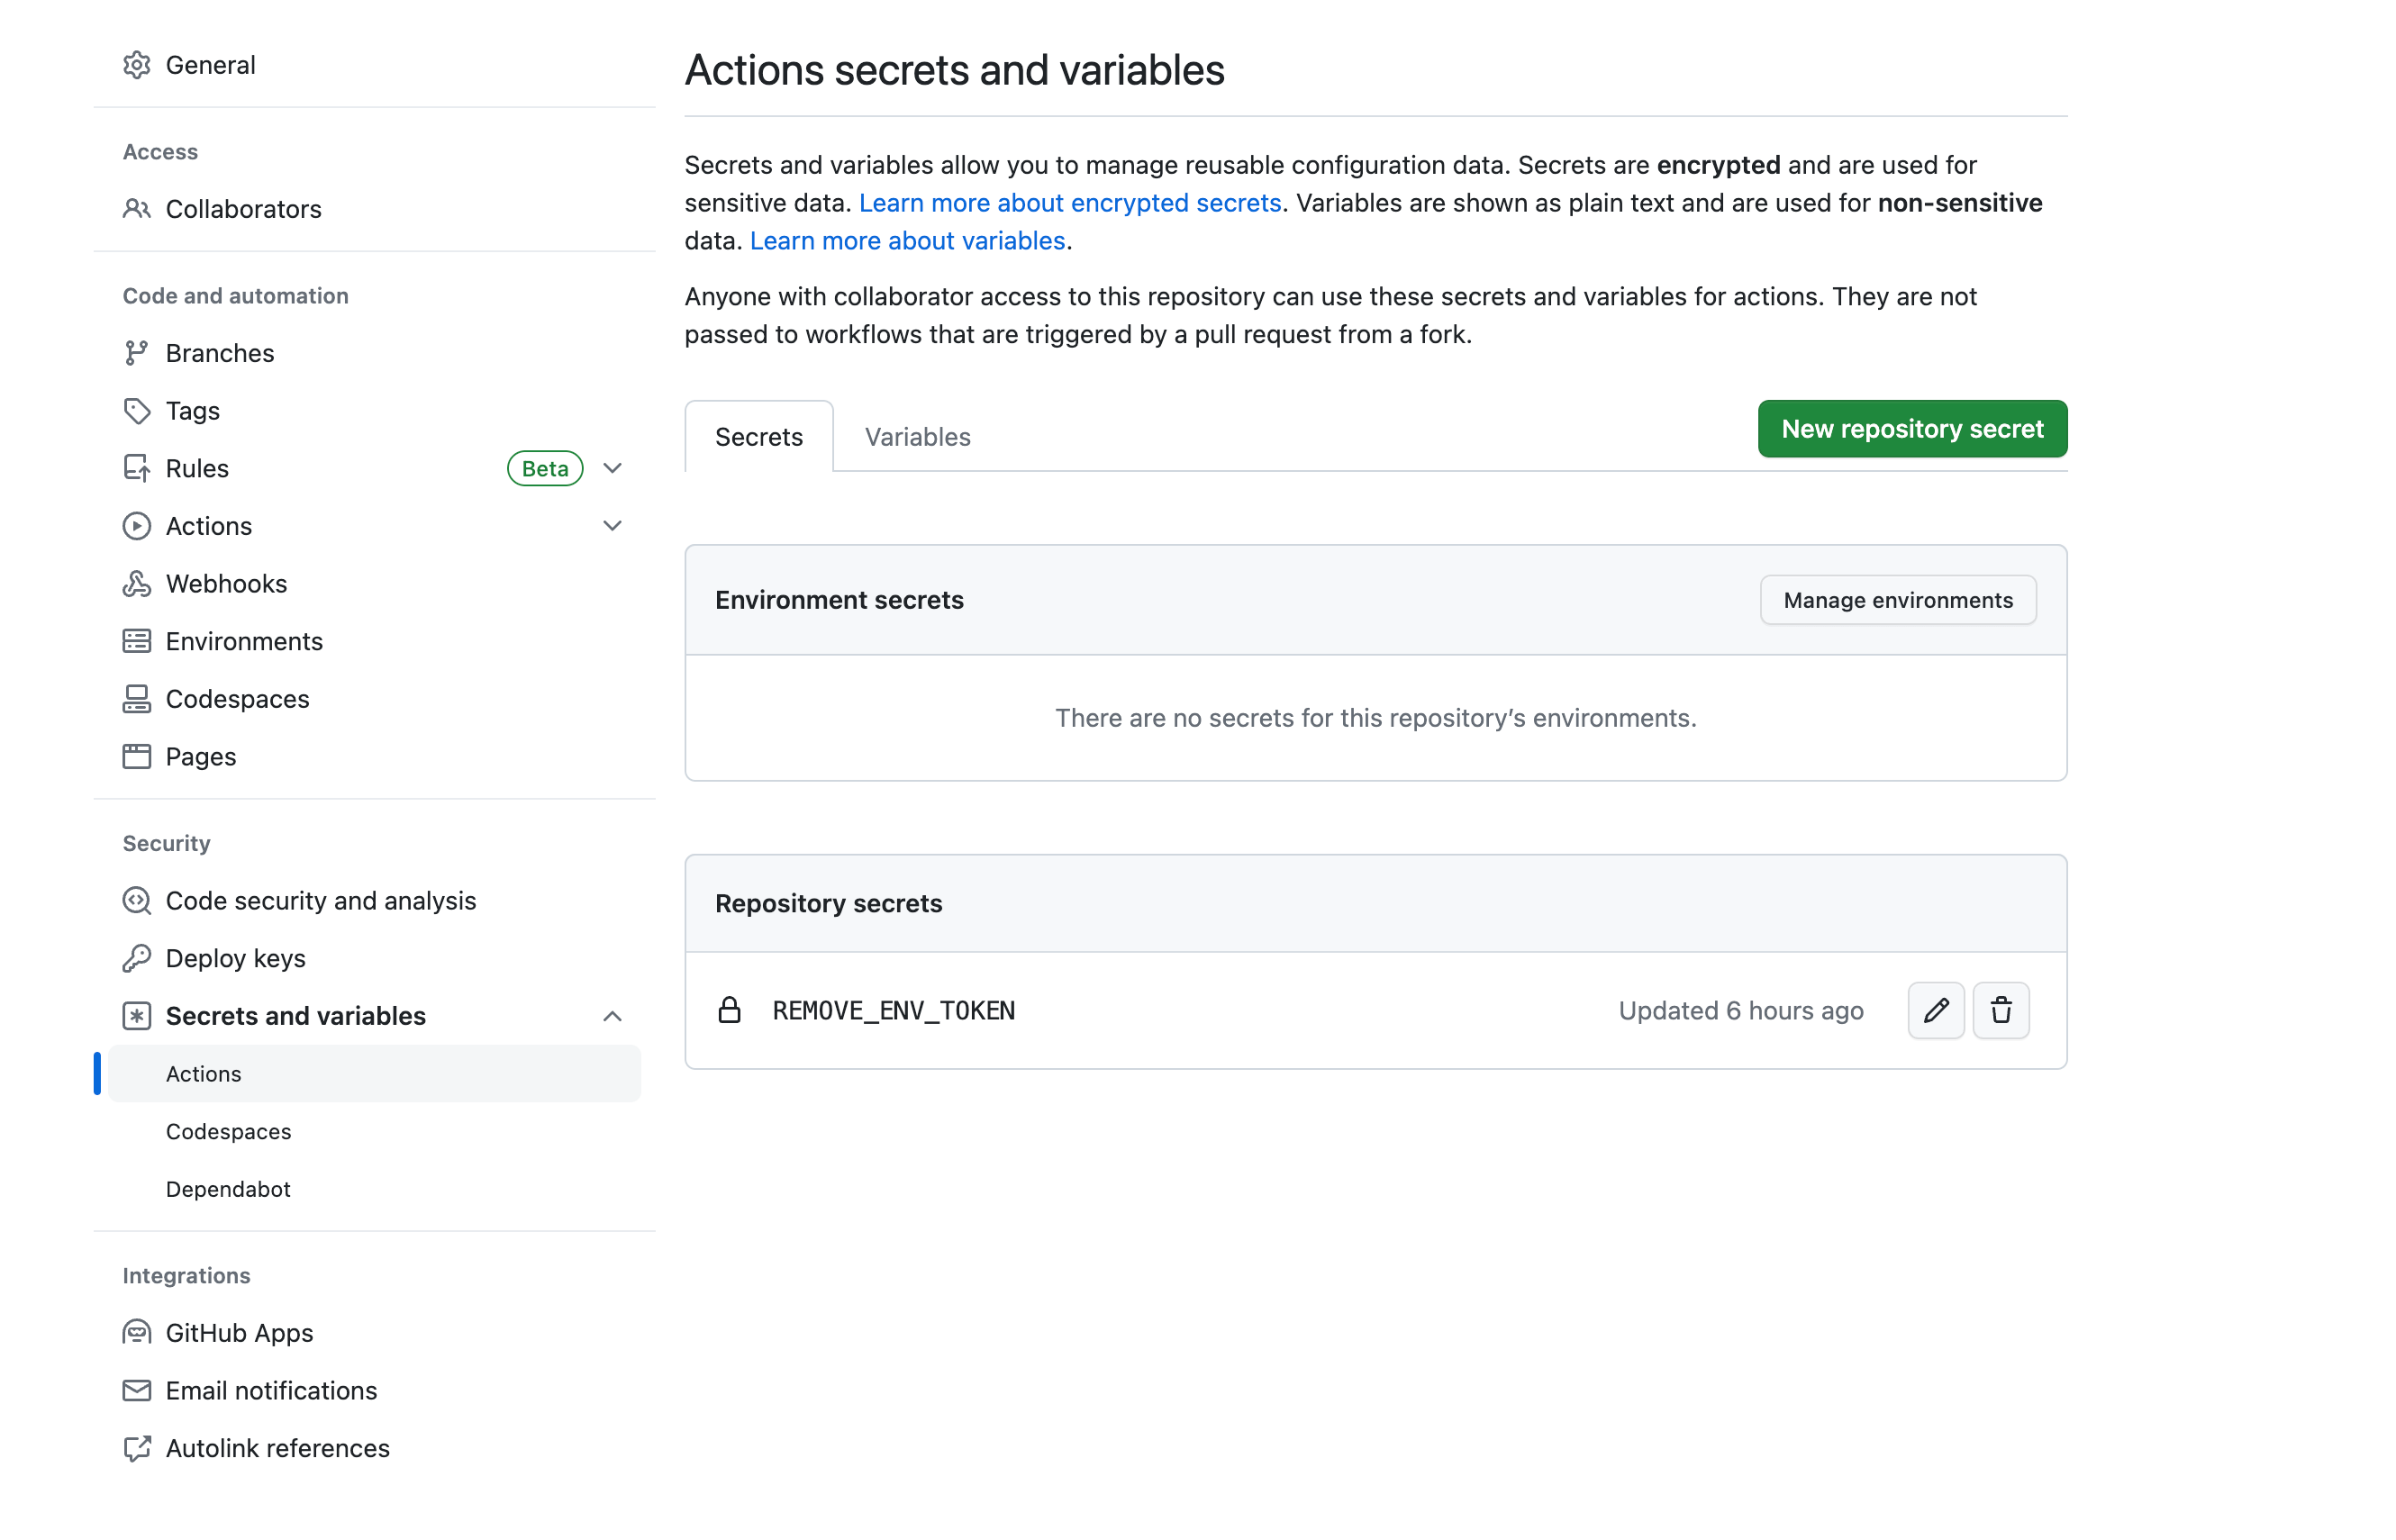Click the General settings gear icon
Image resolution: width=2396 pixels, height=1540 pixels.
[138, 64]
